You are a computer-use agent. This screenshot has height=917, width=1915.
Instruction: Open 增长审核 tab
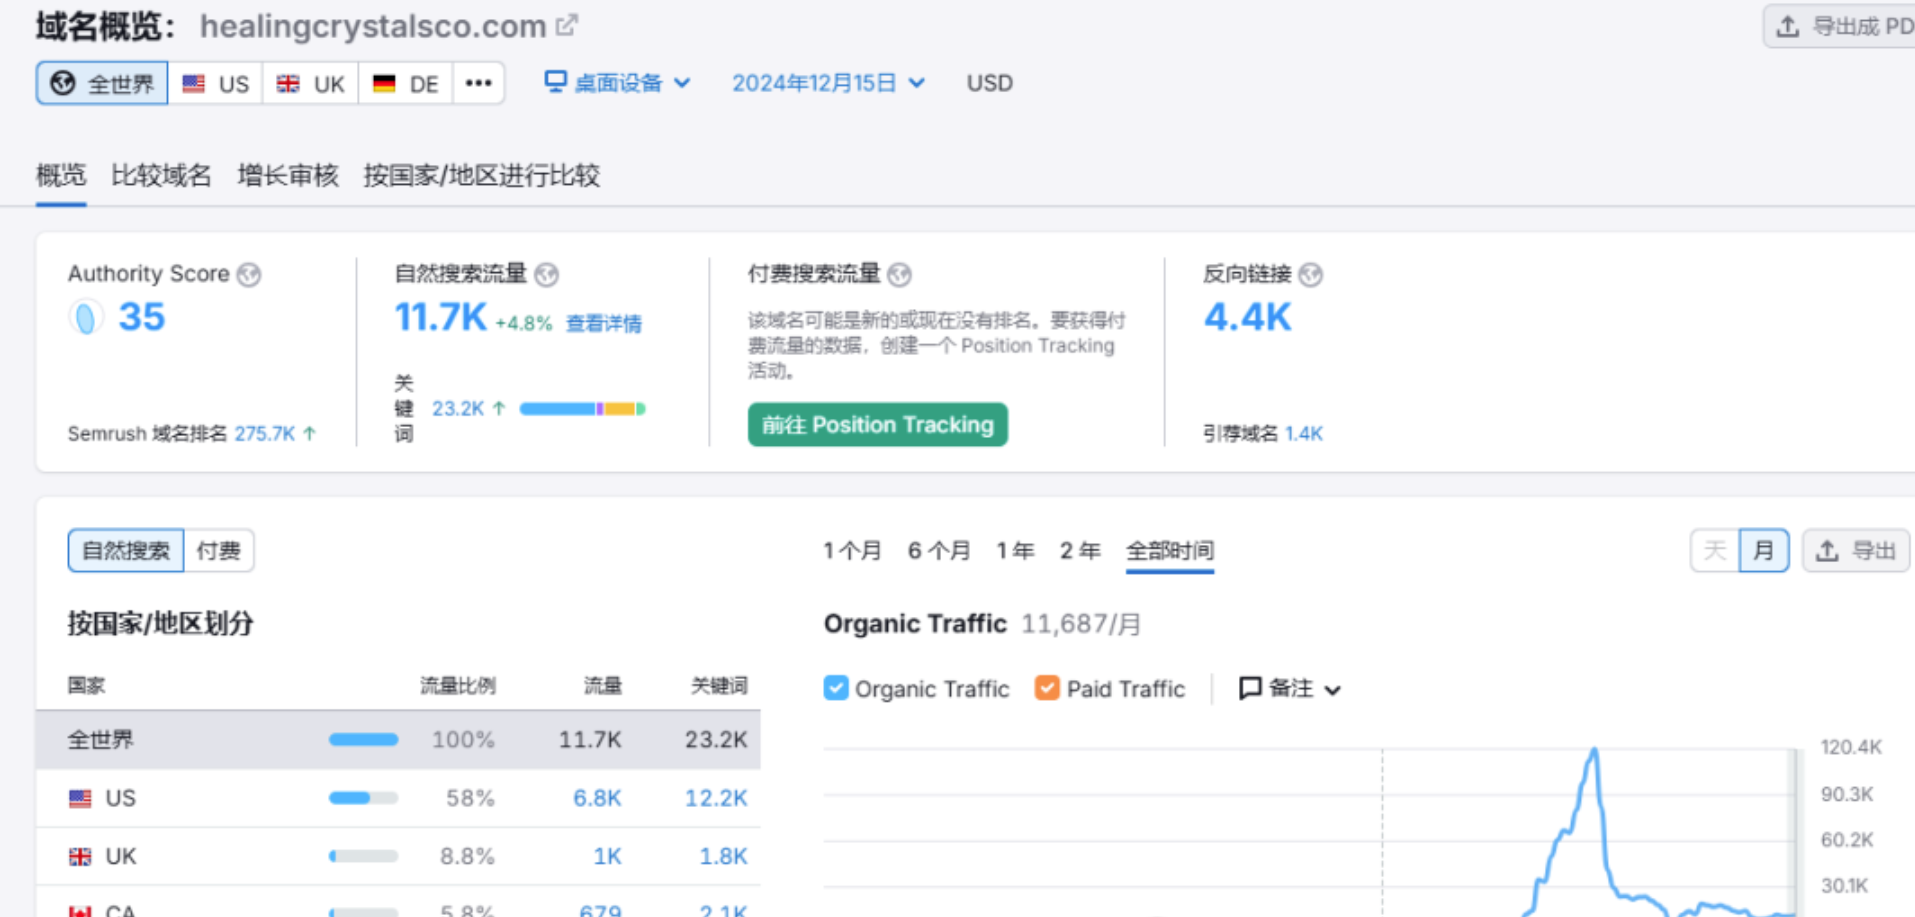point(288,175)
